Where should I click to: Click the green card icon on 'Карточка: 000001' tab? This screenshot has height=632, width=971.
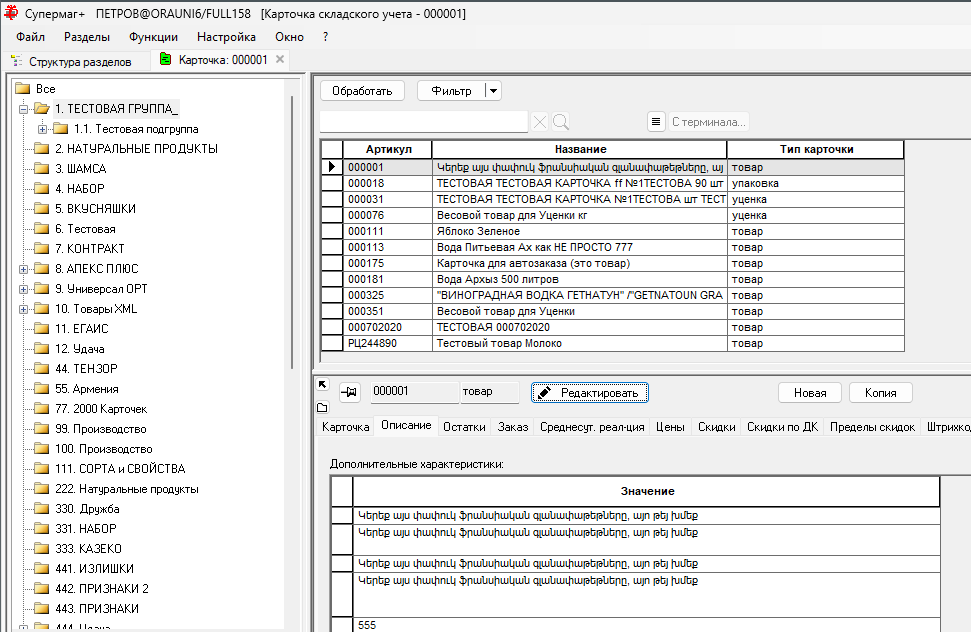tap(165, 60)
